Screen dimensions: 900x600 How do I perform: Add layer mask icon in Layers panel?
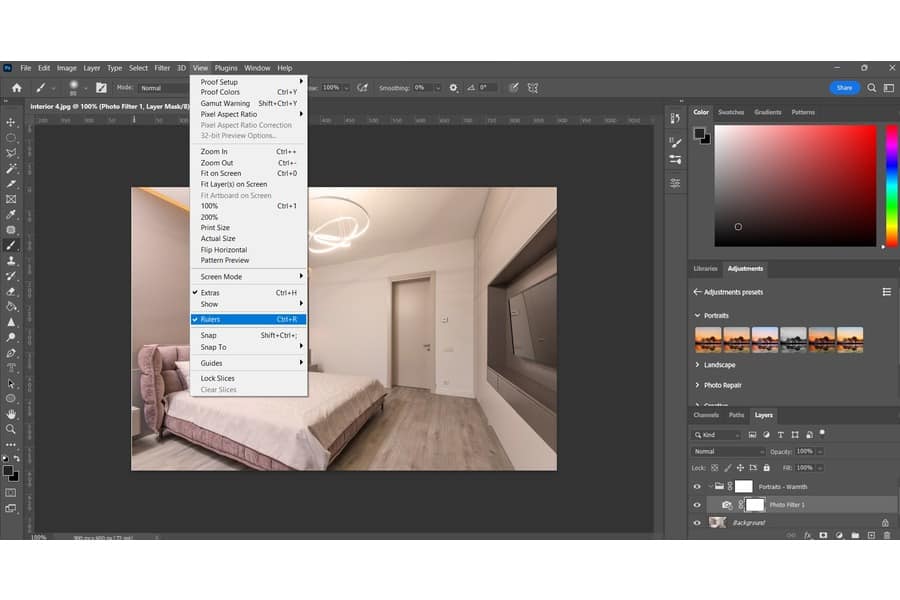point(823,535)
